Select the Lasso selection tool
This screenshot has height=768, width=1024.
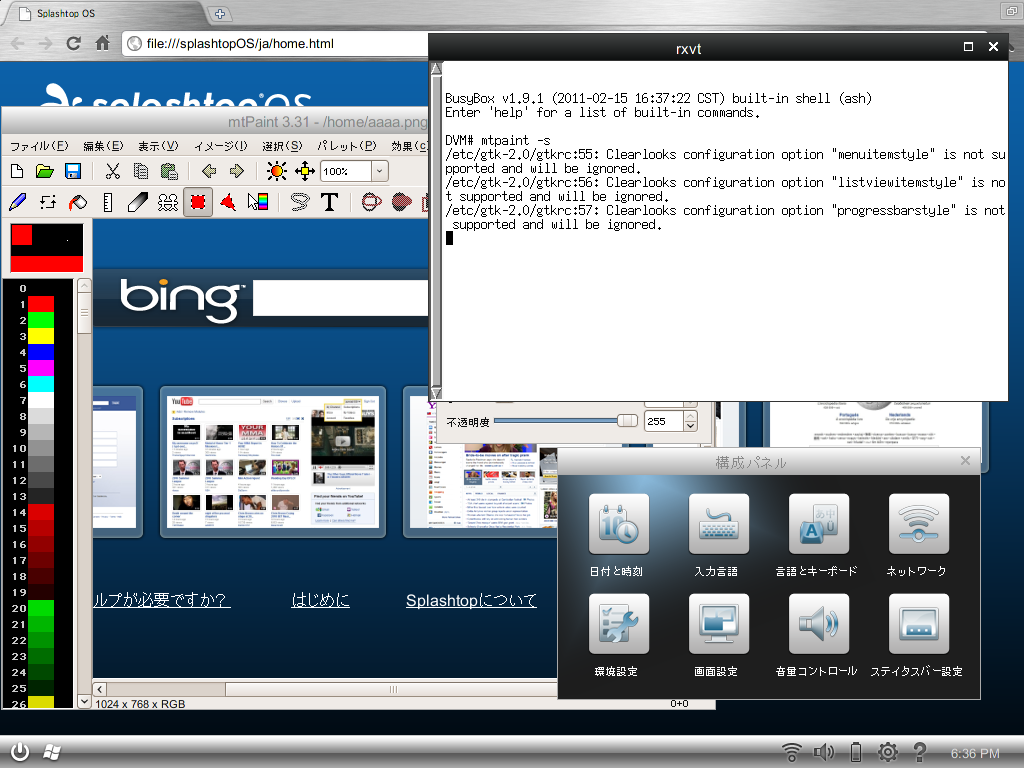299,202
